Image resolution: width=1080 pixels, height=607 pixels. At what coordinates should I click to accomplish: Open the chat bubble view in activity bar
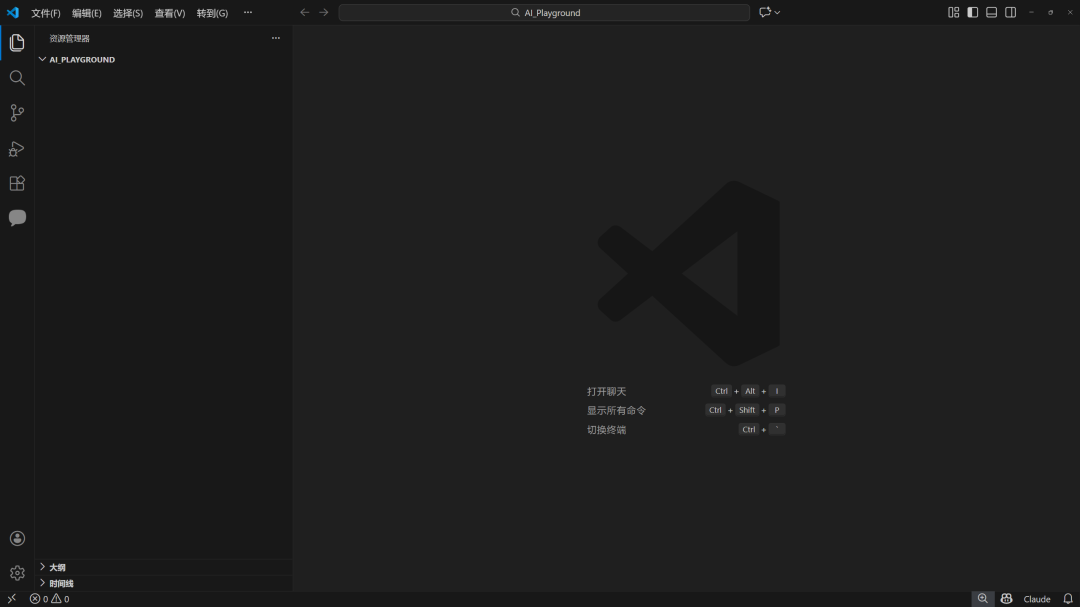[17, 218]
